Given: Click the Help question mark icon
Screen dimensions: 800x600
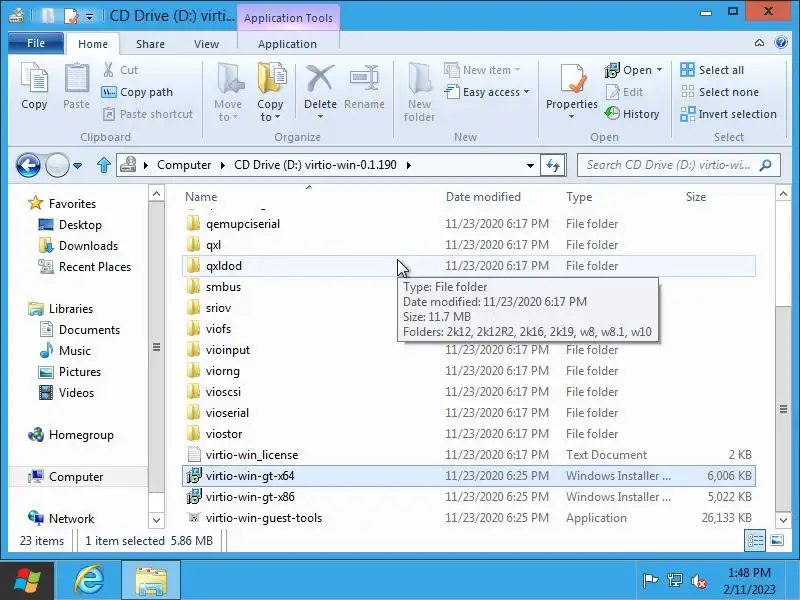Looking at the screenshot, I should pyautogui.click(x=781, y=42).
